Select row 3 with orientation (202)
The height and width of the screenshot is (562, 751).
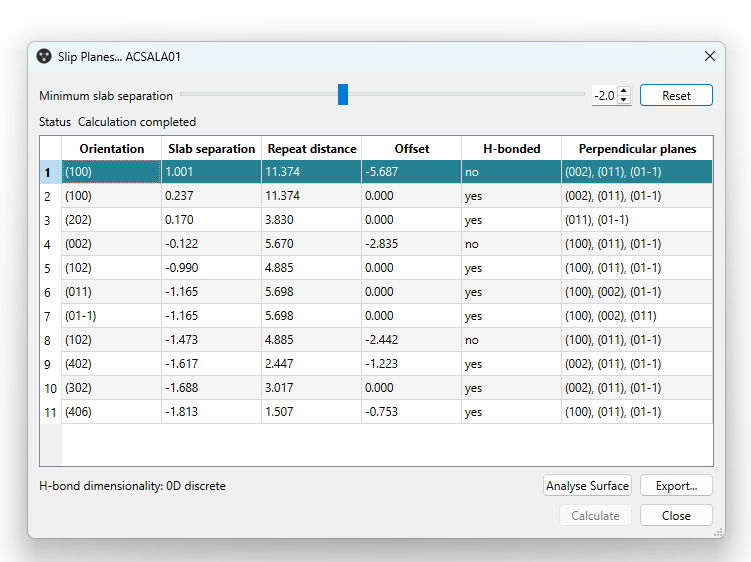click(110, 220)
